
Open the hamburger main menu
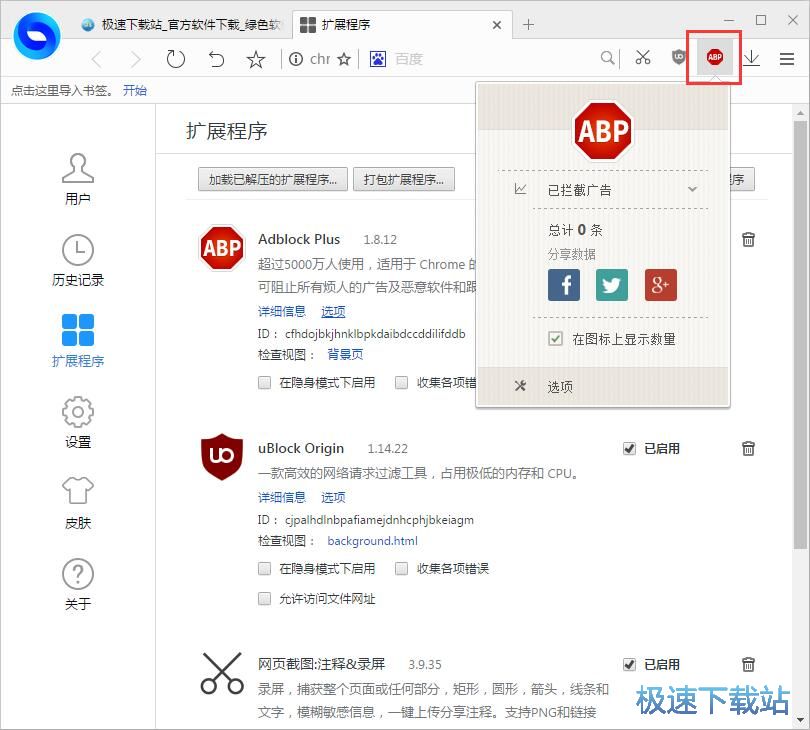click(787, 59)
